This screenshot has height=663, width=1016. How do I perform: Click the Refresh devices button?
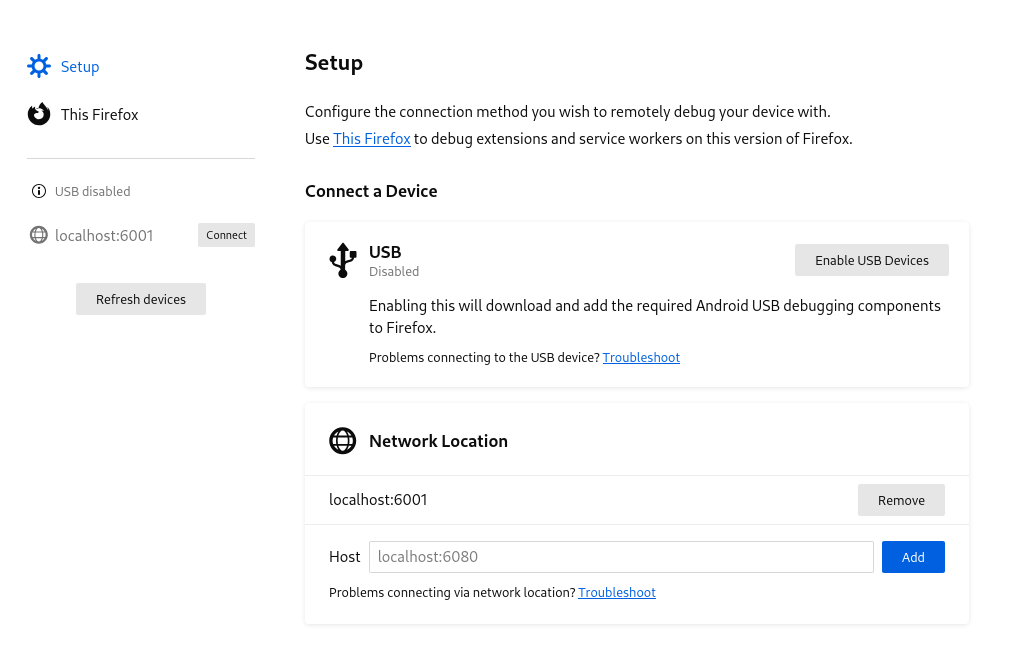pos(141,299)
